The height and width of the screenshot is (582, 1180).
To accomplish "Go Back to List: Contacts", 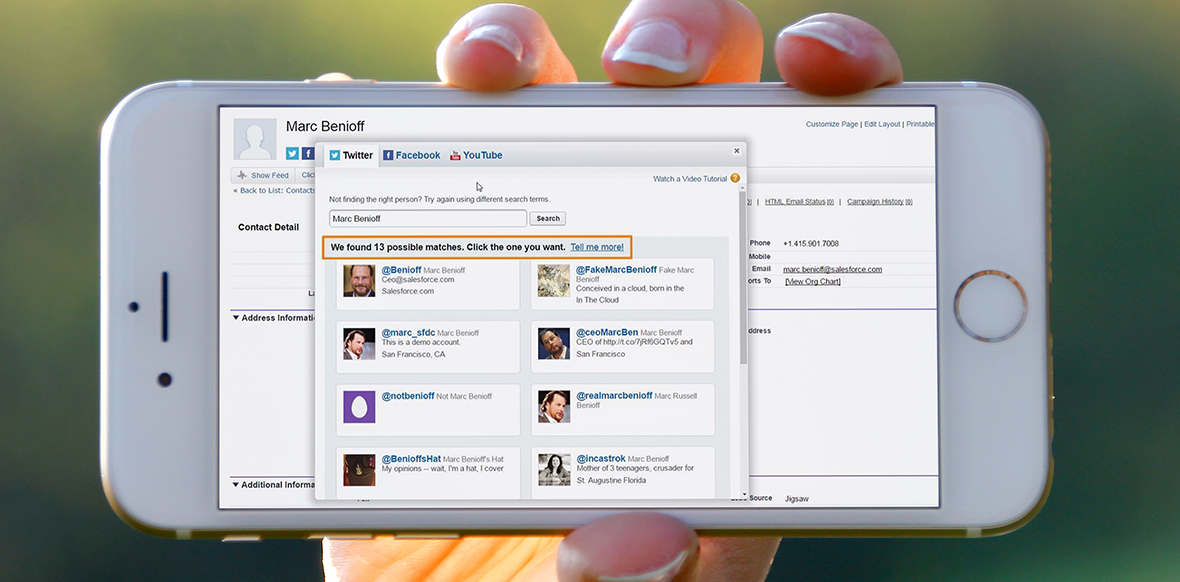I will 274,190.
